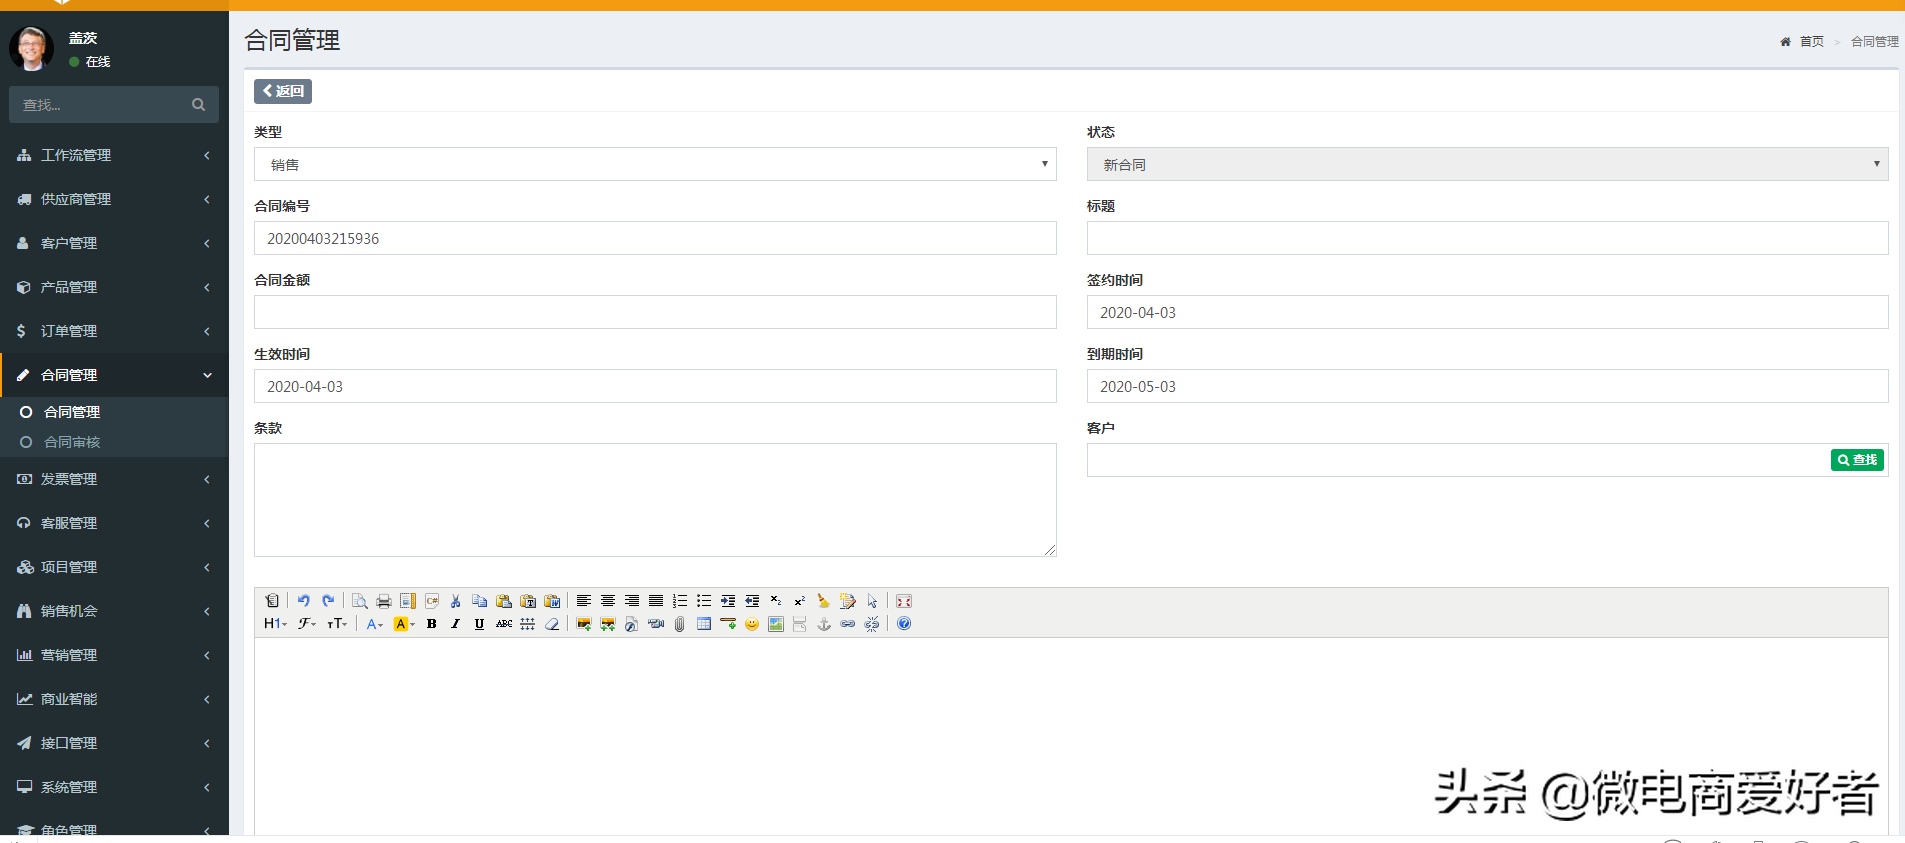Open editor preview
Image resolution: width=1905 pixels, height=843 pixels.
tap(360, 601)
